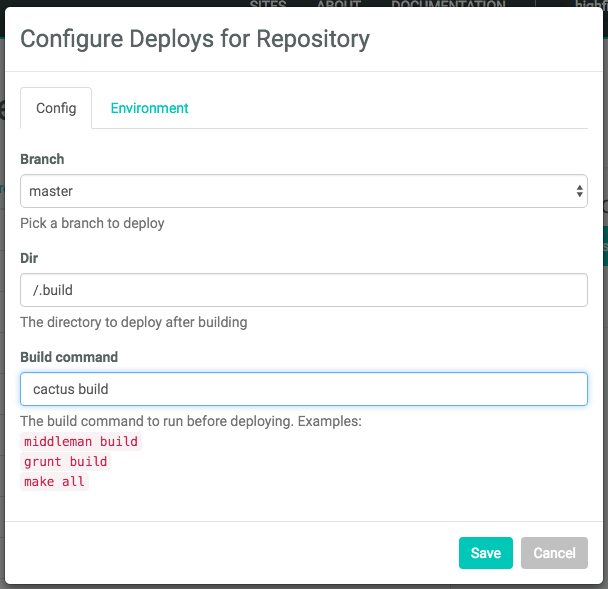Switch to the Environment tab
Viewport: 608px width, 589px height.
pyautogui.click(x=149, y=108)
